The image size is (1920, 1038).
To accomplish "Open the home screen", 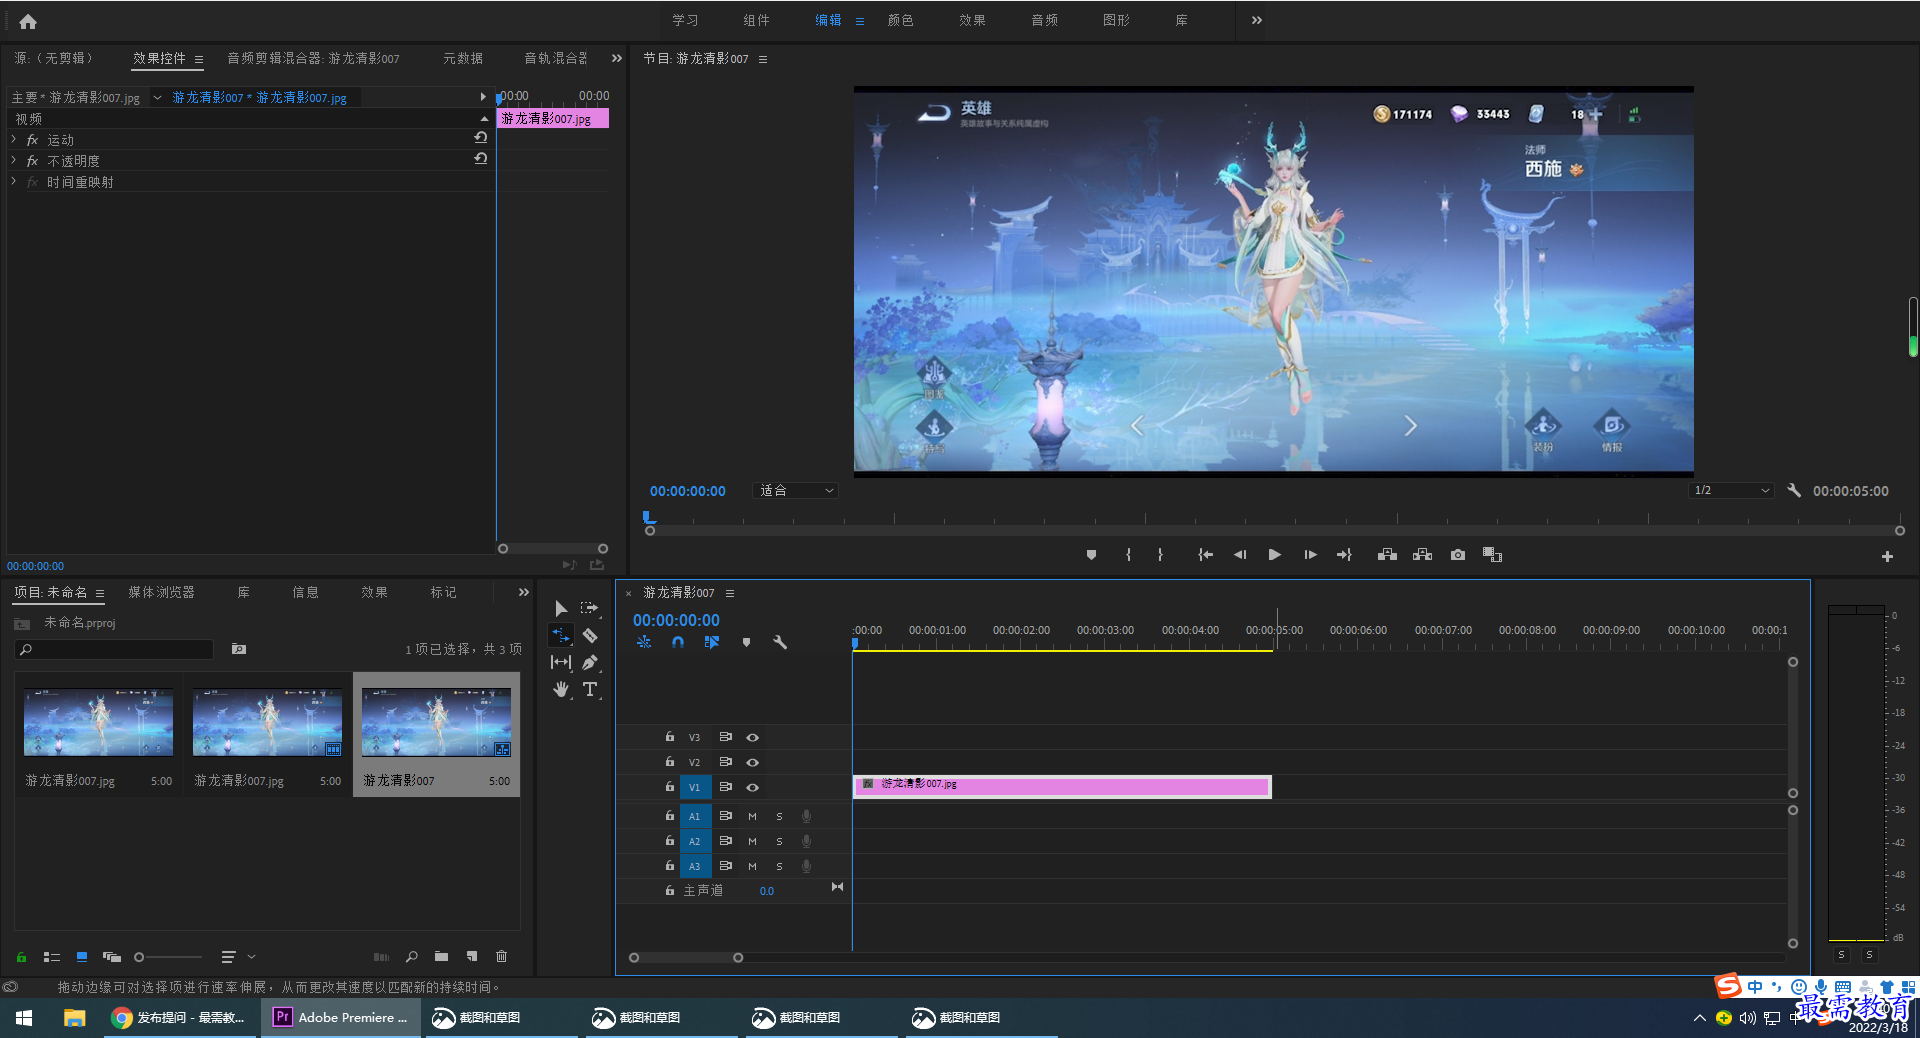I will 28,21.
